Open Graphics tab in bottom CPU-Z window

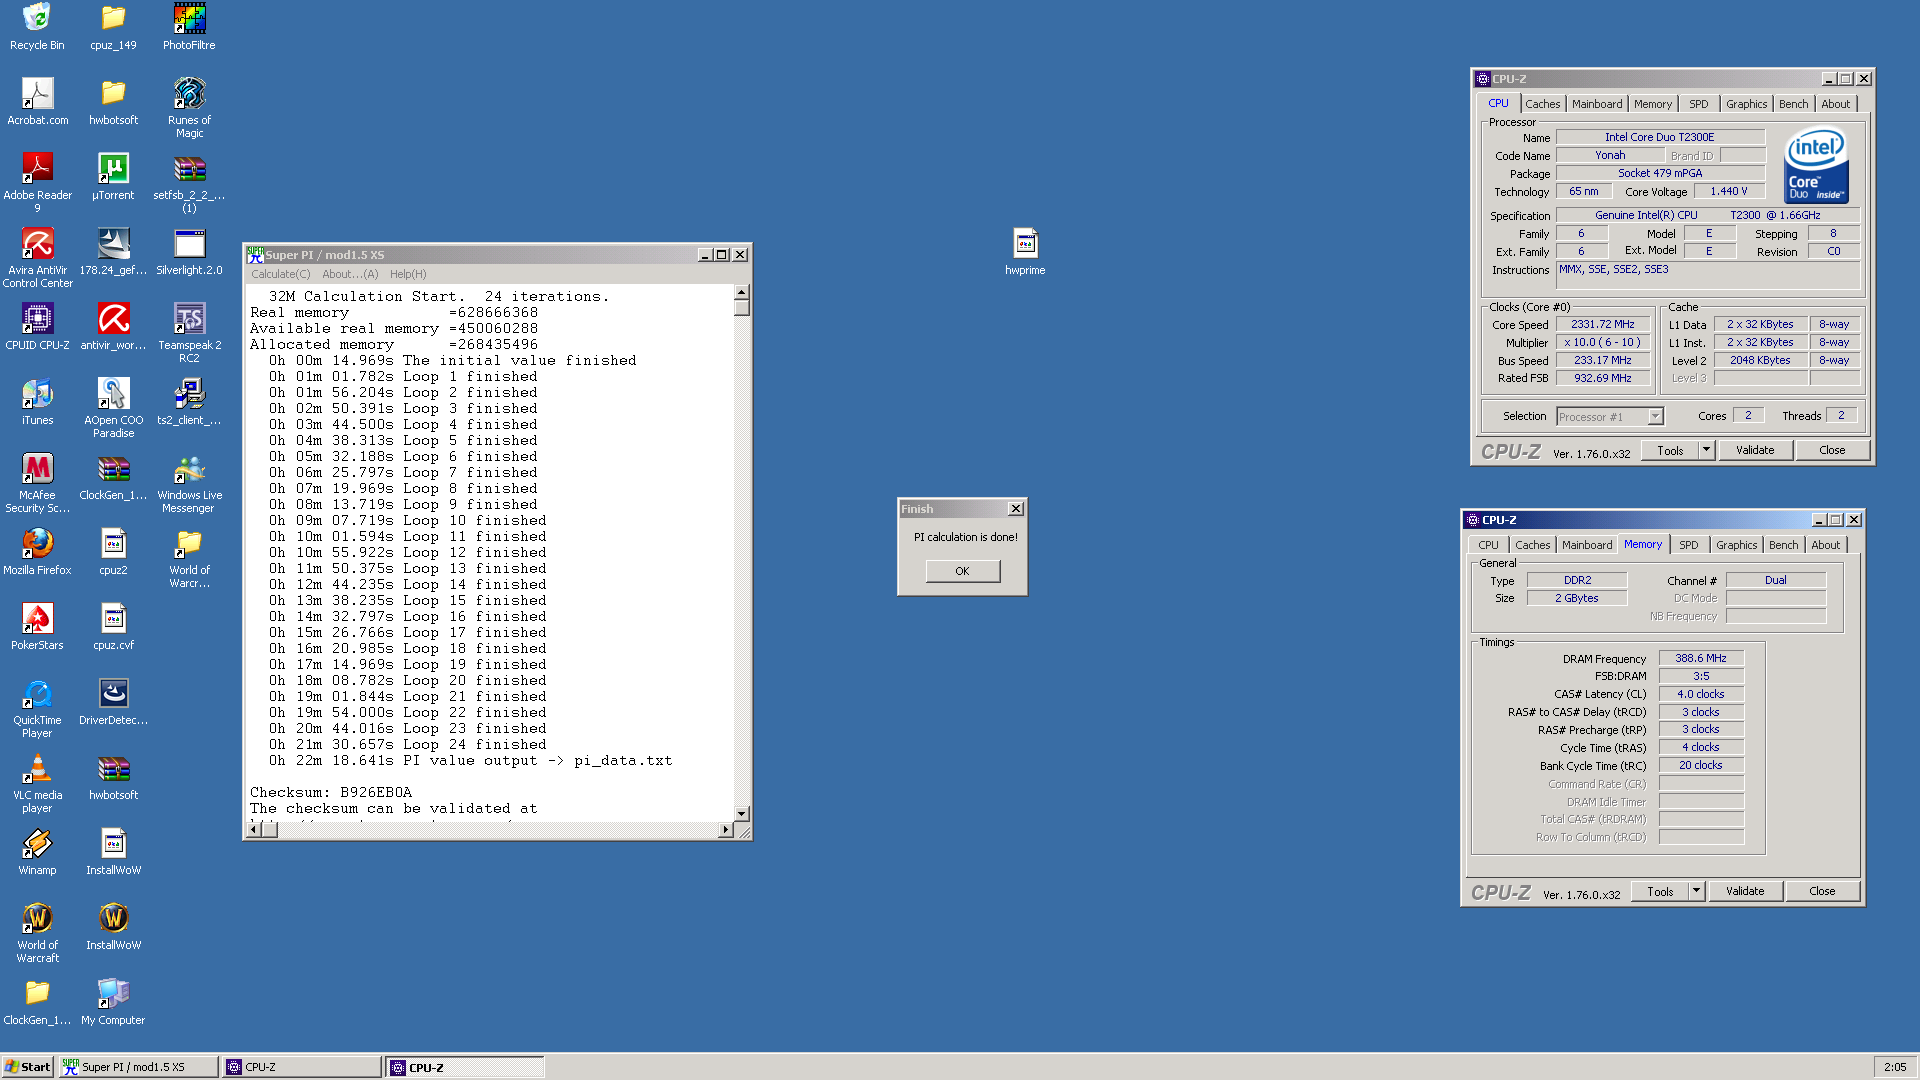coord(1736,545)
